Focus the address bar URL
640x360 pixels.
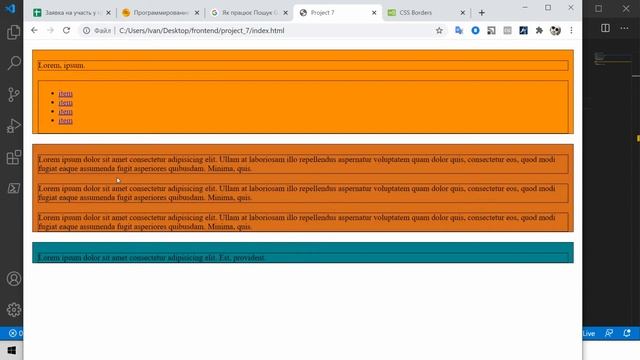tap(202, 31)
